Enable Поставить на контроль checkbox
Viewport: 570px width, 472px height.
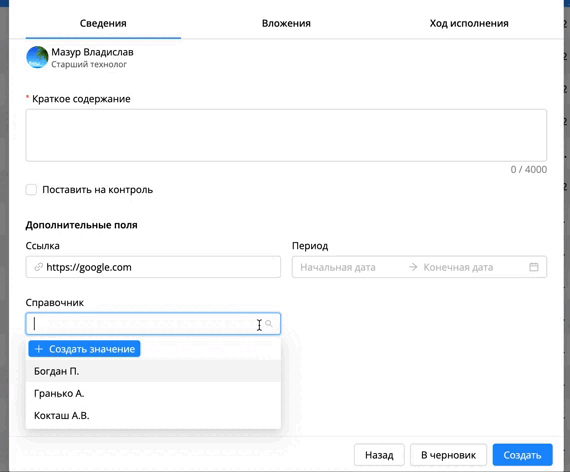point(31,189)
